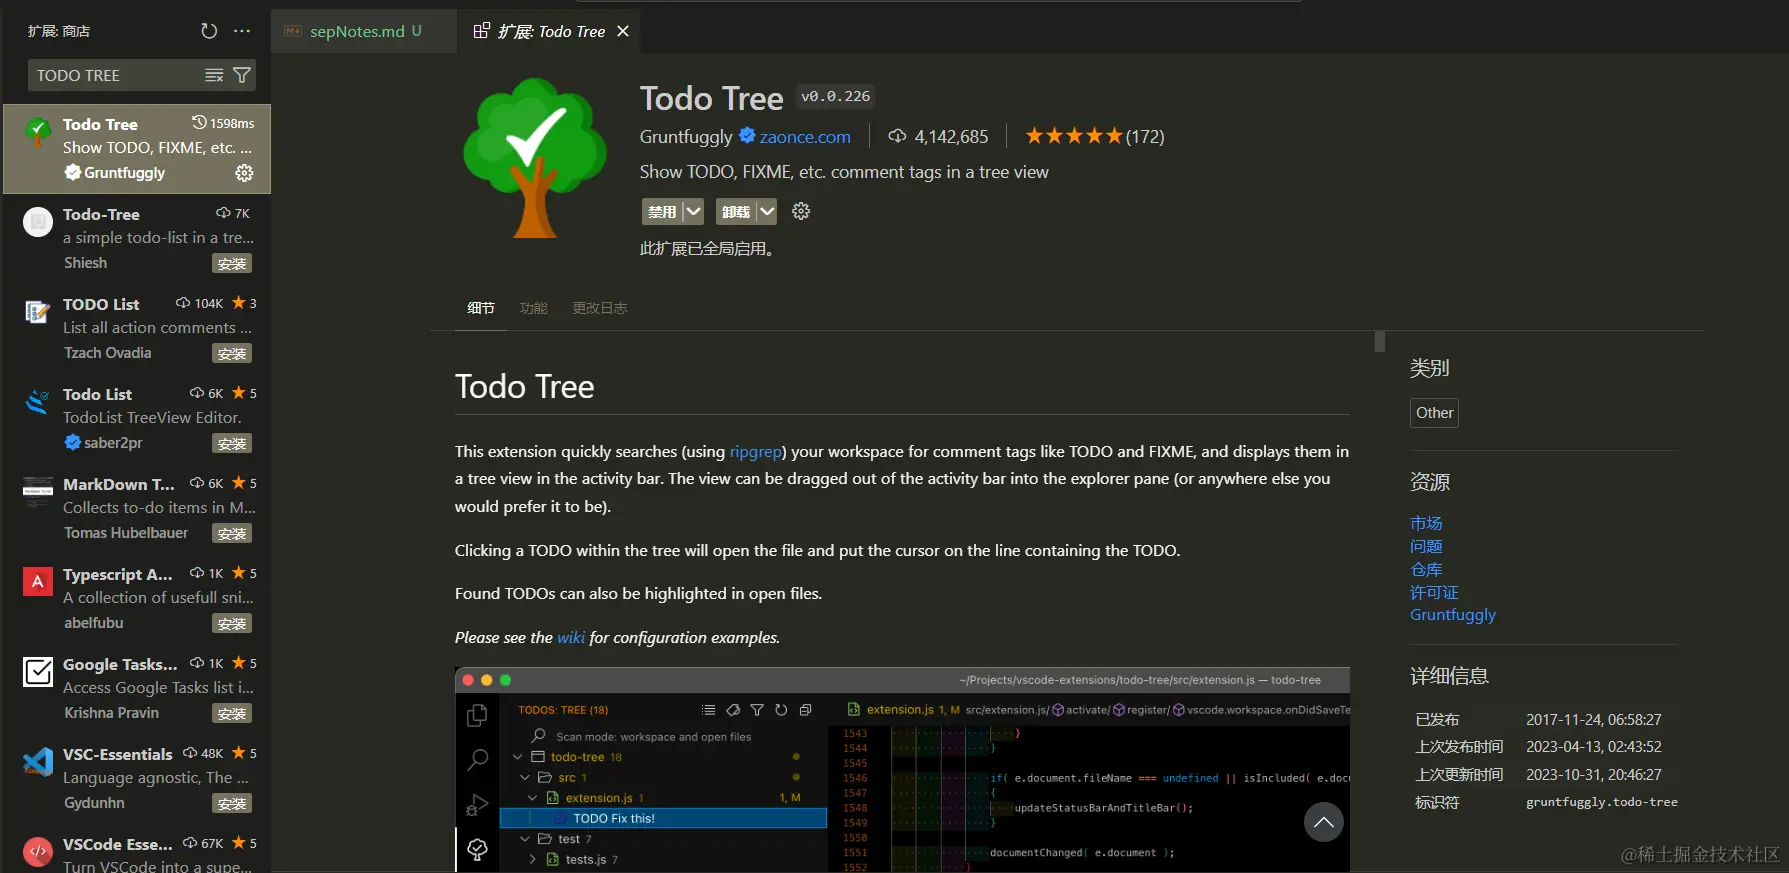Refresh the extensions marketplace list
Screen dimensions: 1789x873
tap(208, 31)
